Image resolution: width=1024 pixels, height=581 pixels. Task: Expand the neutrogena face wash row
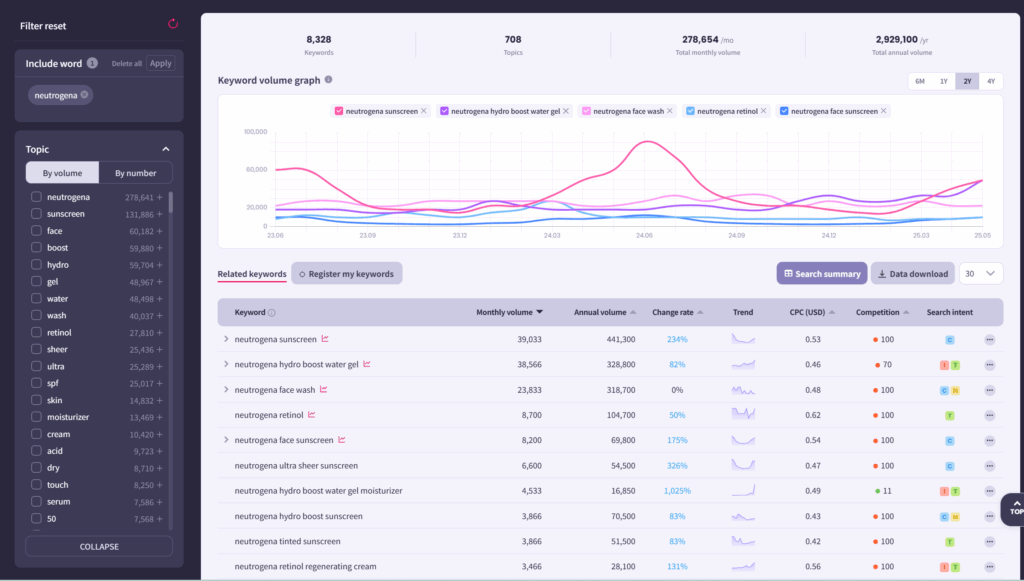click(x=226, y=390)
